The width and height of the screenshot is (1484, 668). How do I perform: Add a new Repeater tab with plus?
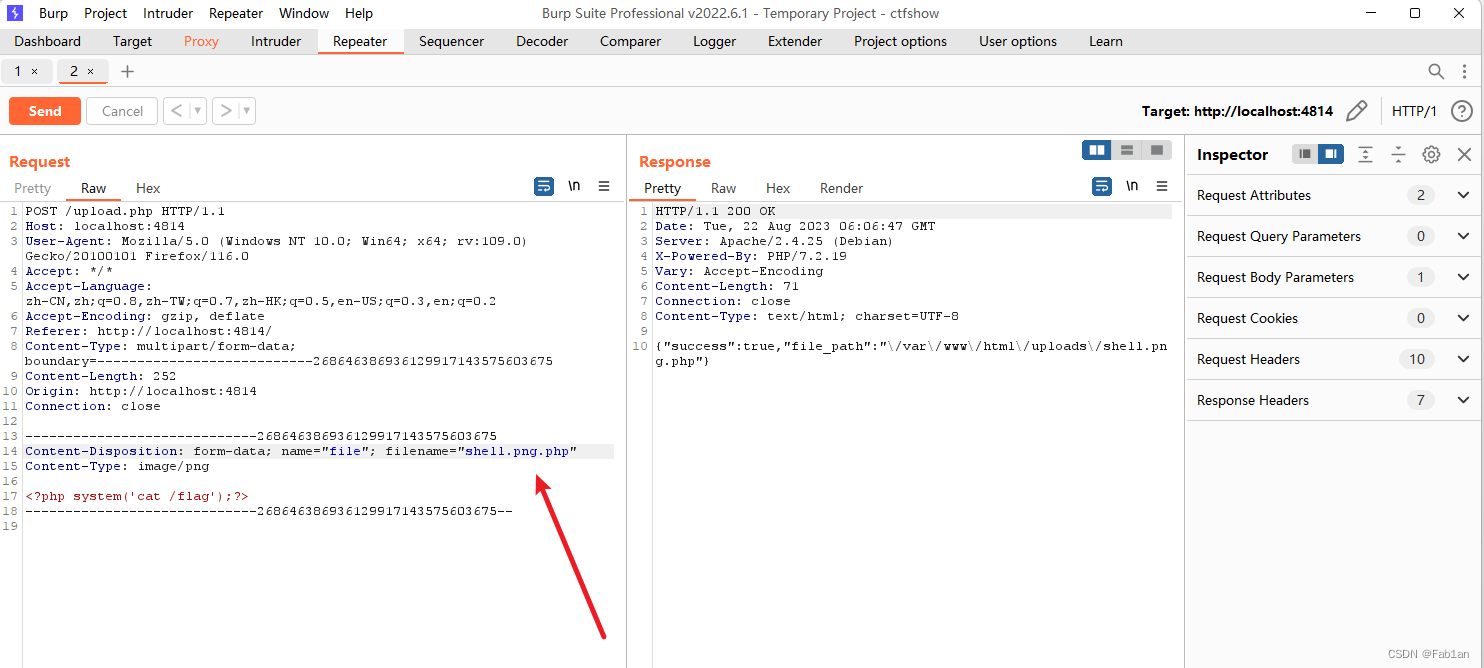point(127,72)
